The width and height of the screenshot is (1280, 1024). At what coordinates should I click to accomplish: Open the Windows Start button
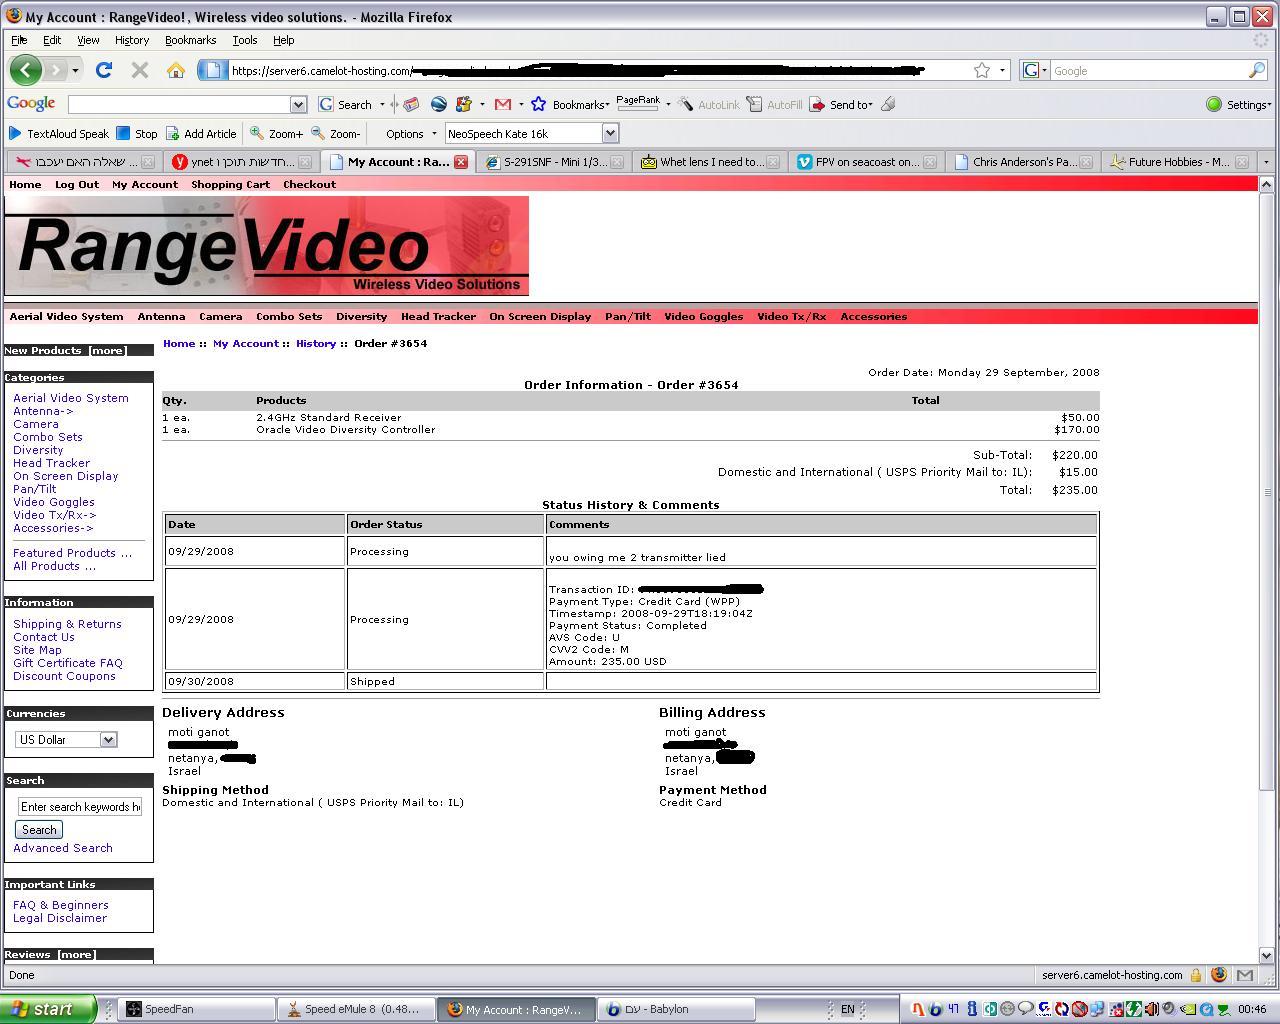48,1009
